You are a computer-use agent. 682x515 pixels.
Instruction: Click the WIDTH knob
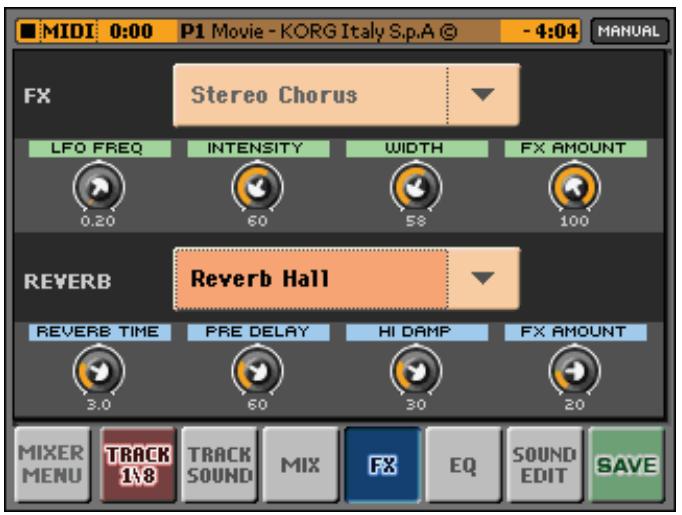coord(416,187)
